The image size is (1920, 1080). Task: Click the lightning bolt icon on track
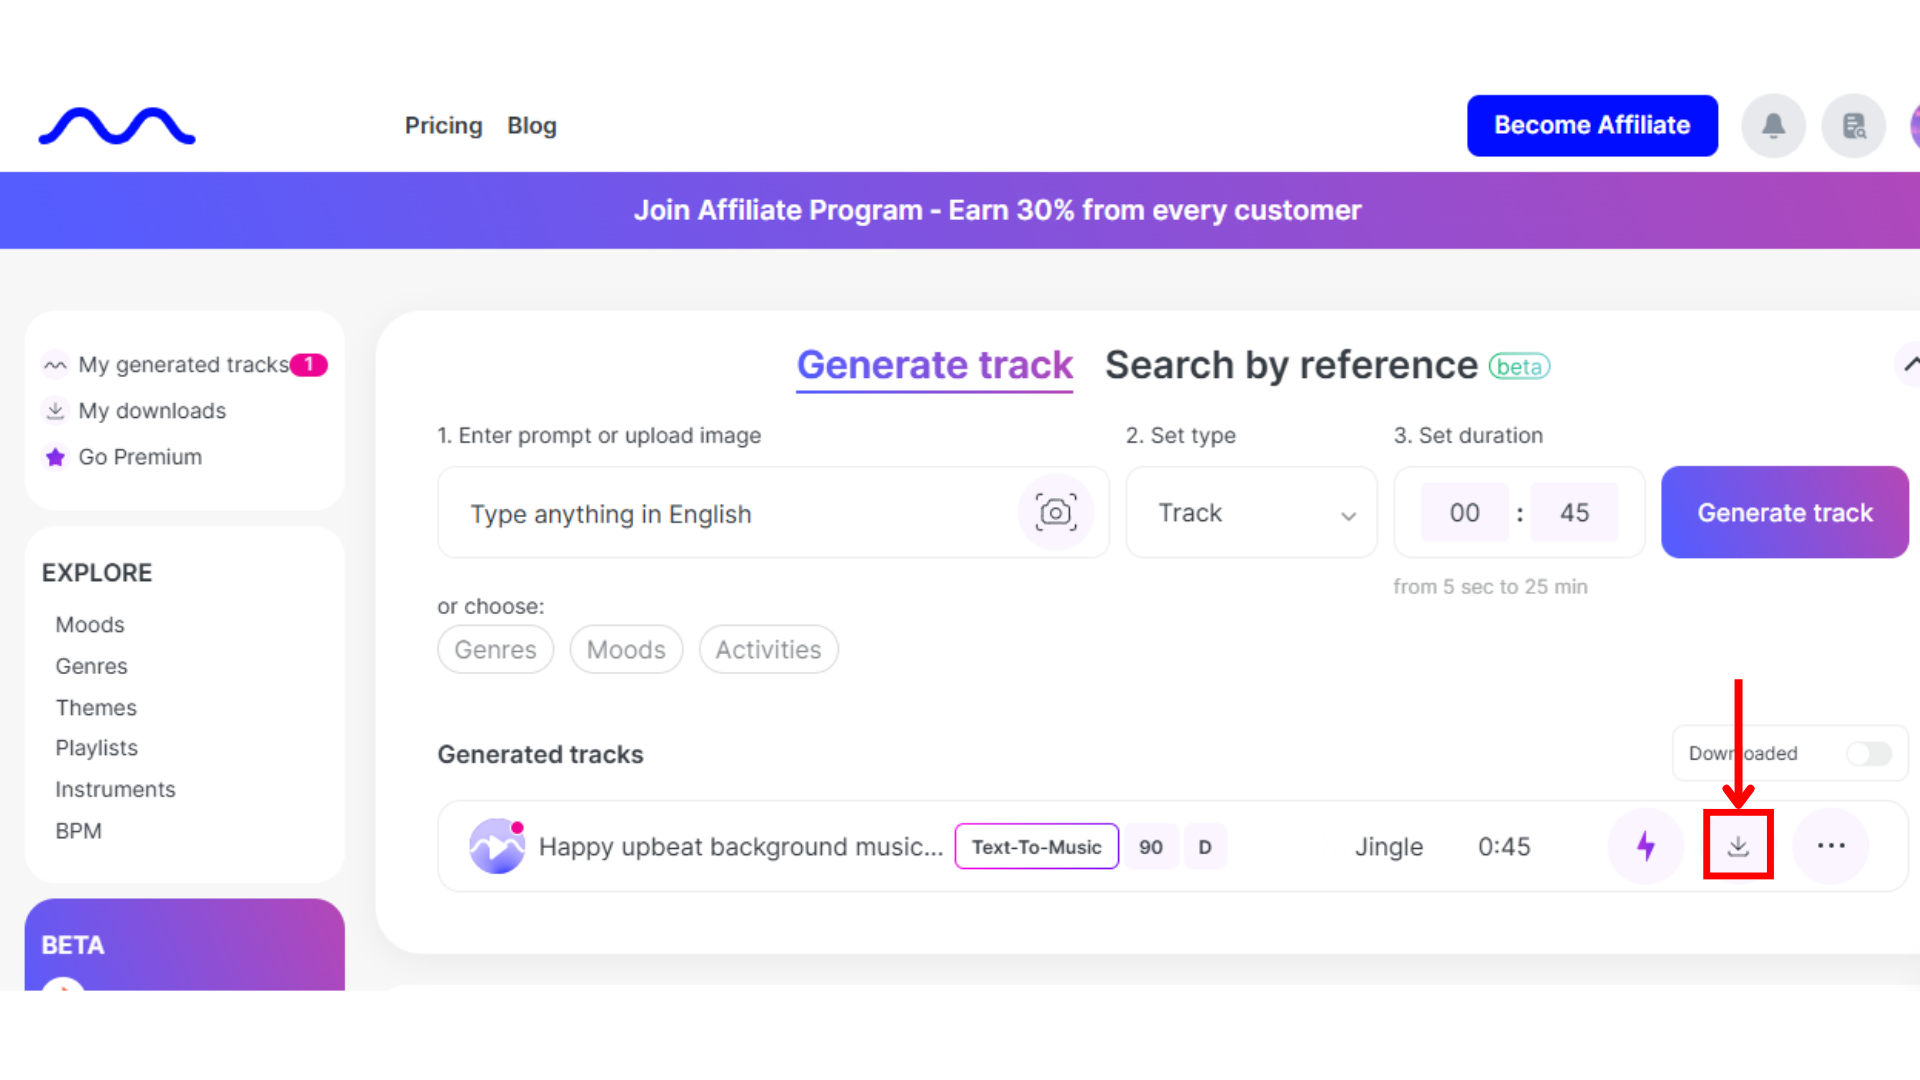coord(1645,846)
